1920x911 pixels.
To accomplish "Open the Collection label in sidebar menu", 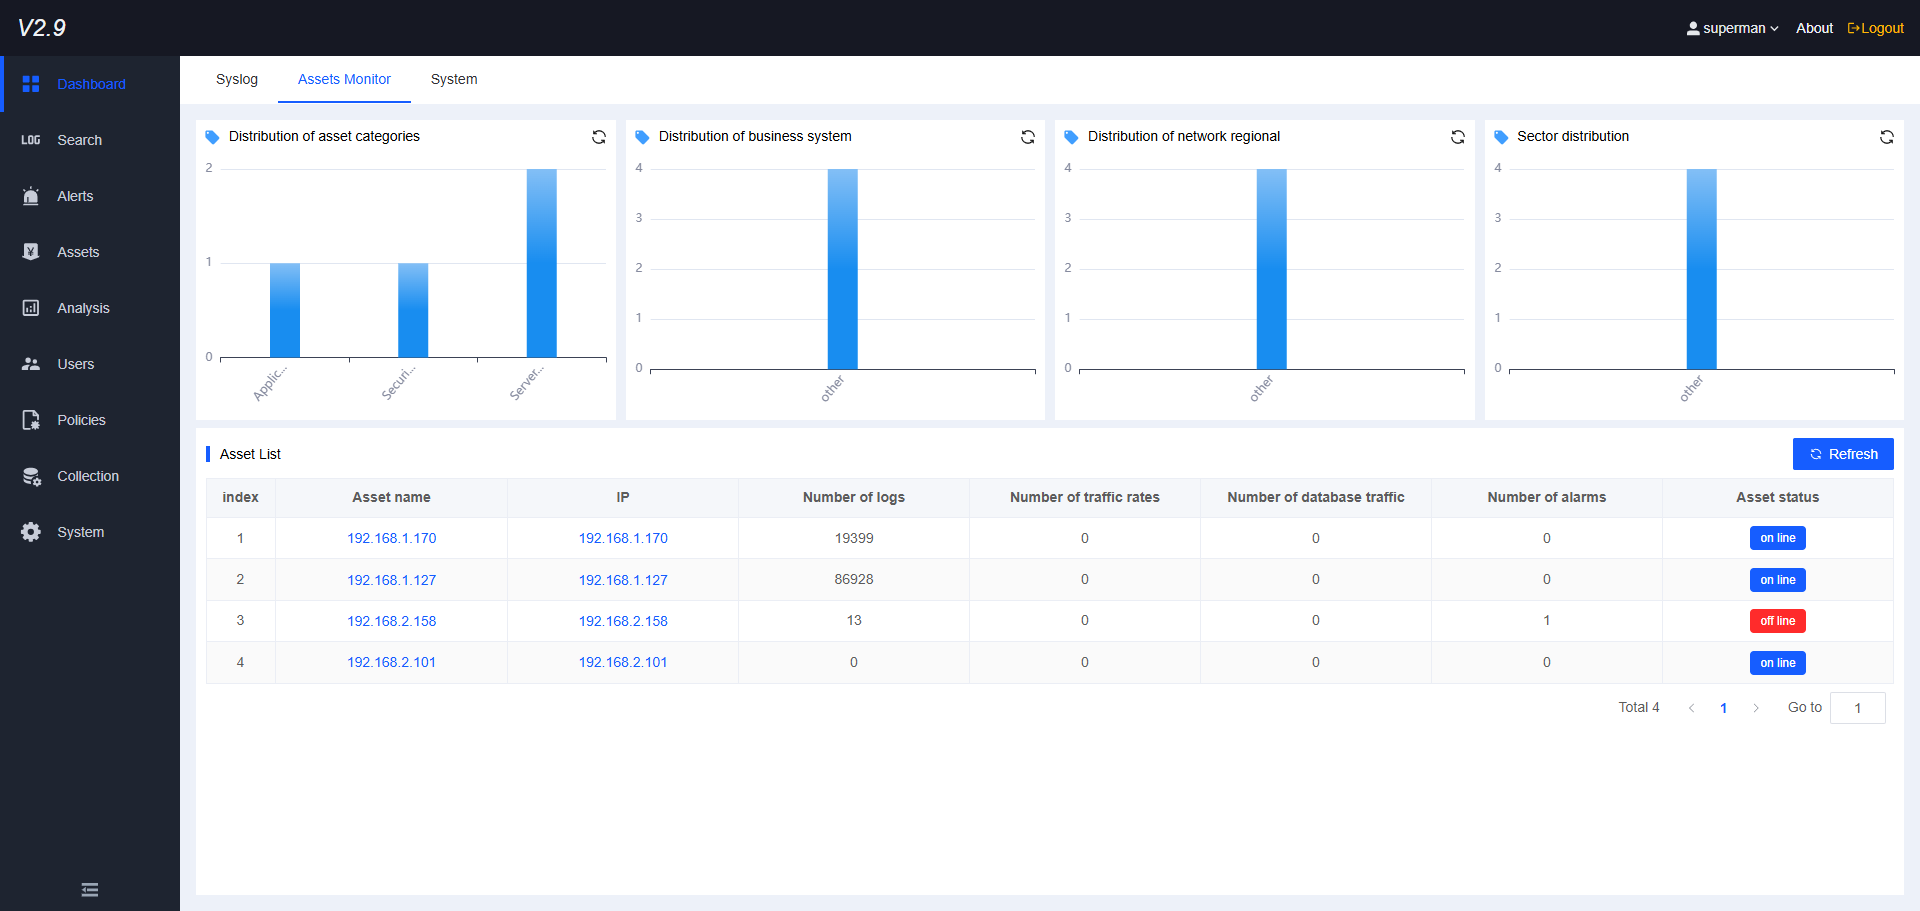I will [x=88, y=476].
